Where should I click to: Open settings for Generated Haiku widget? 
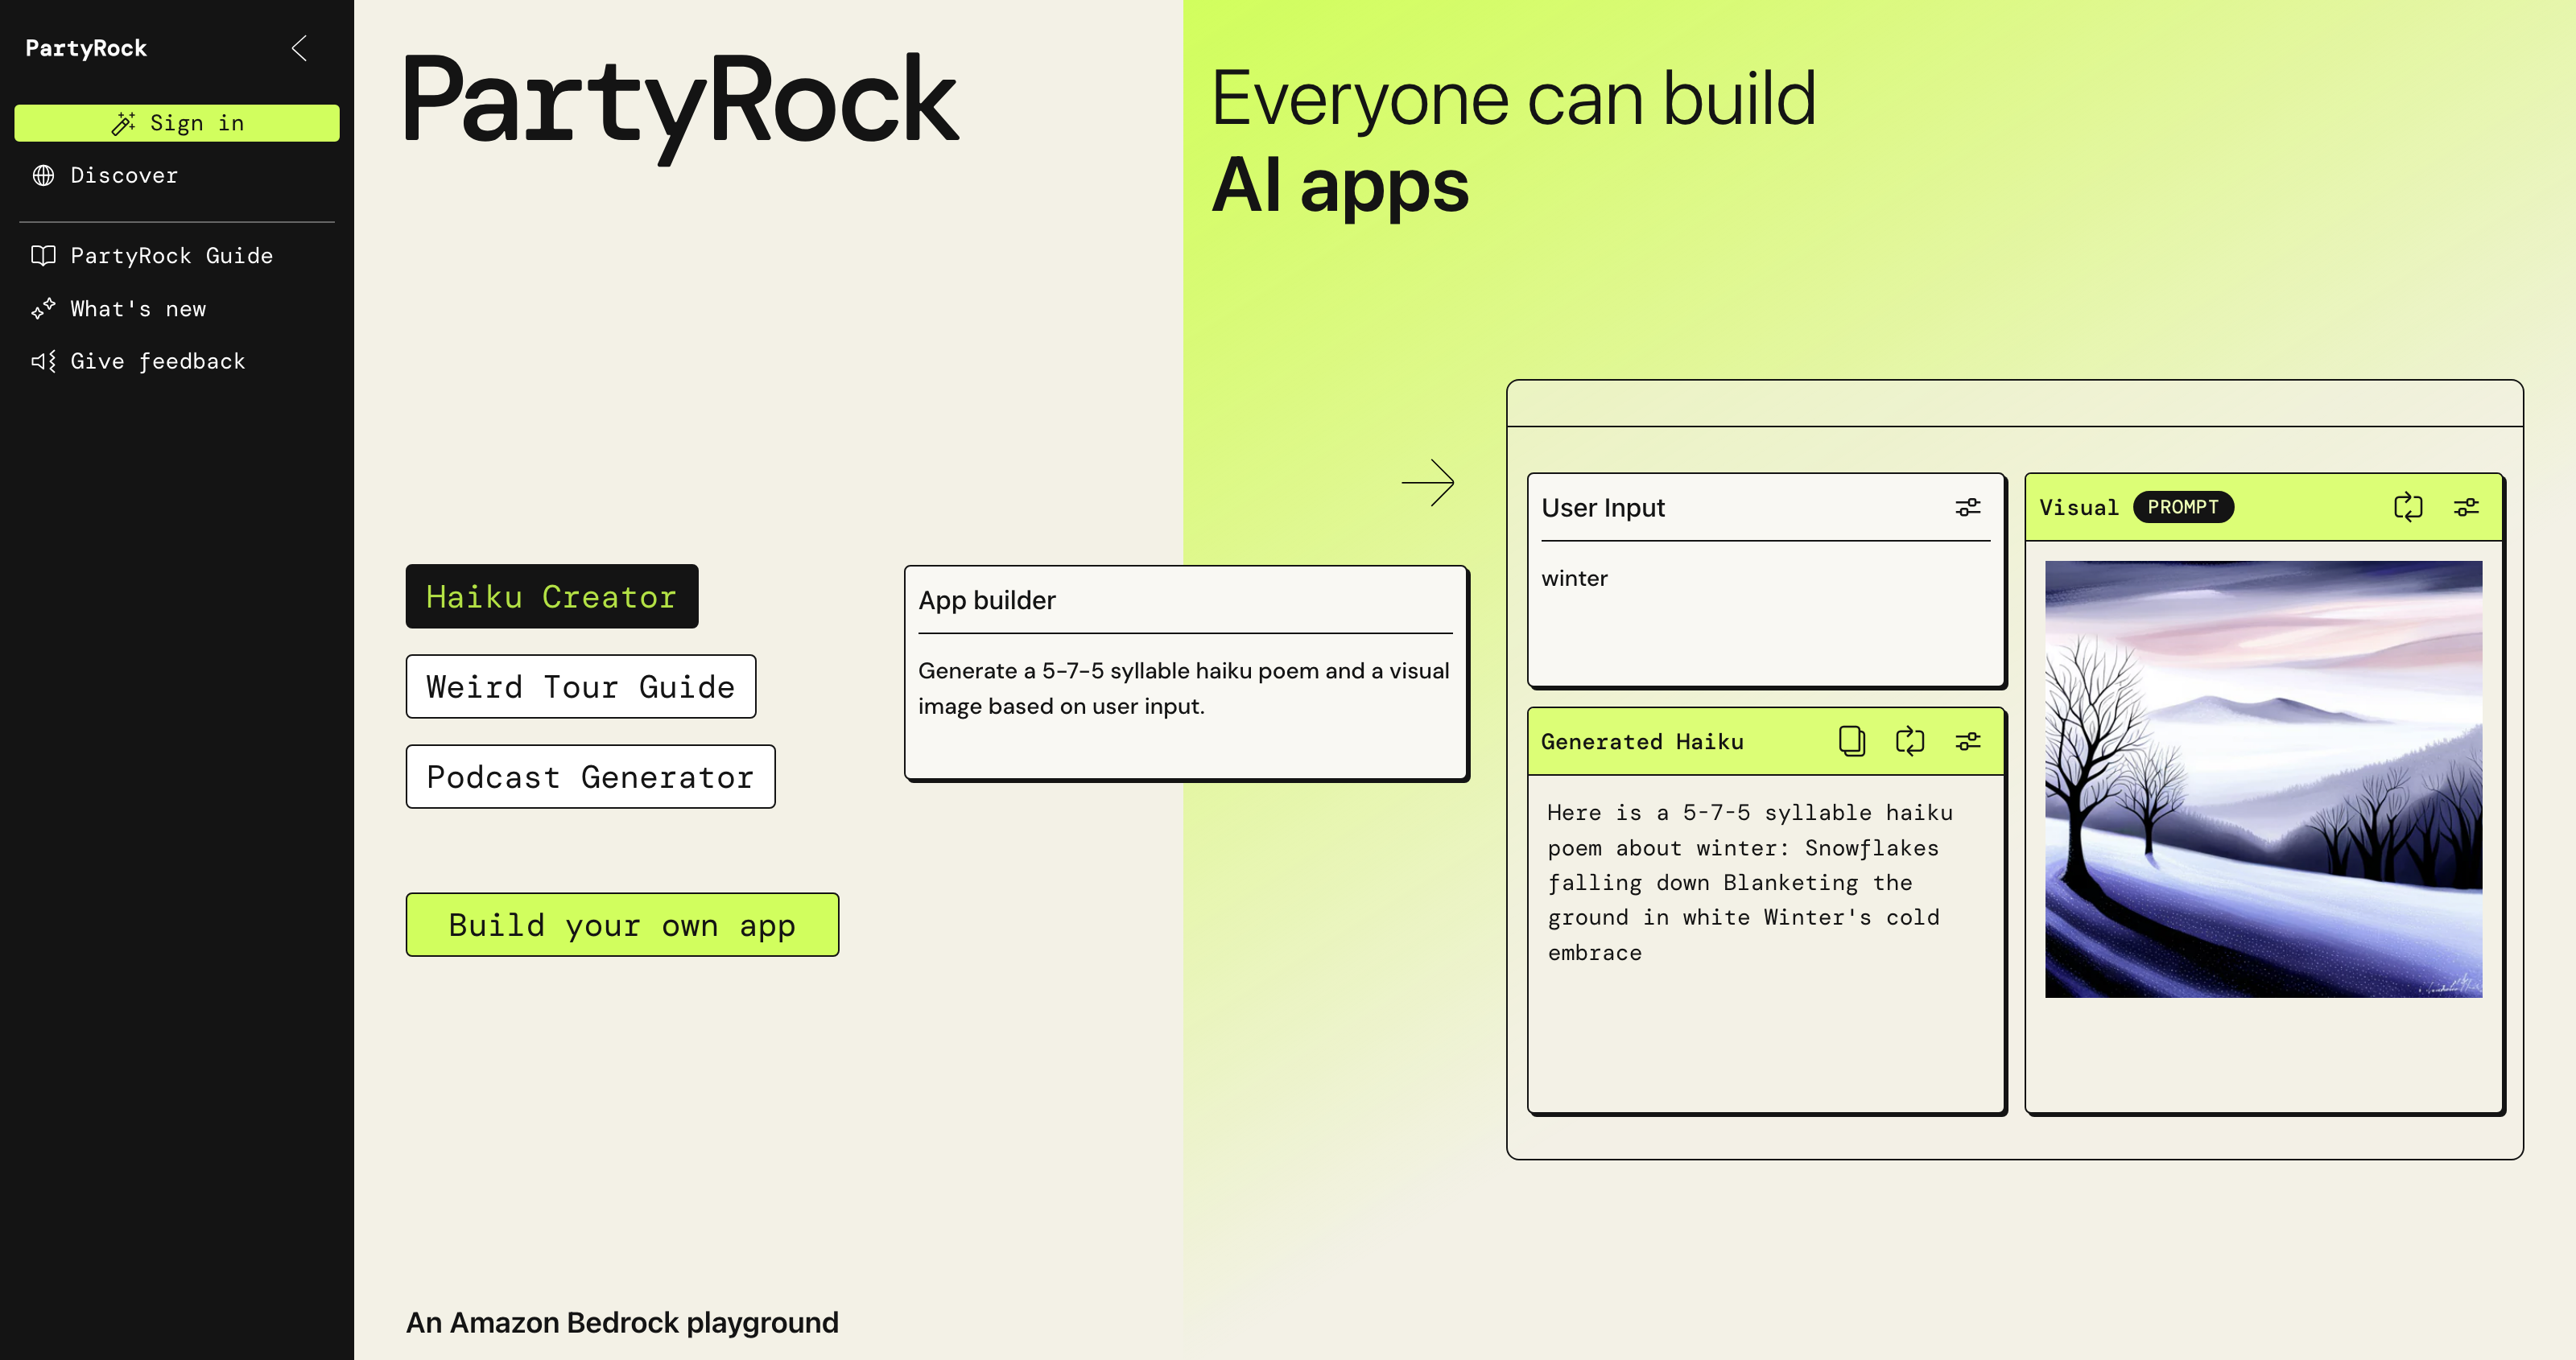point(1968,741)
